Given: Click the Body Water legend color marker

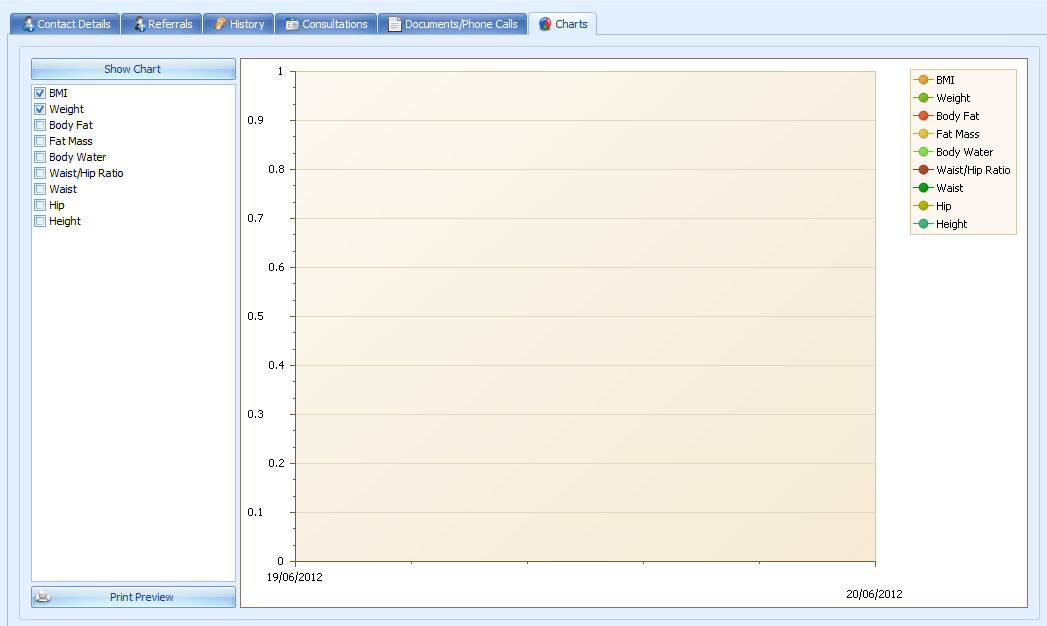Looking at the screenshot, I should click(x=923, y=152).
